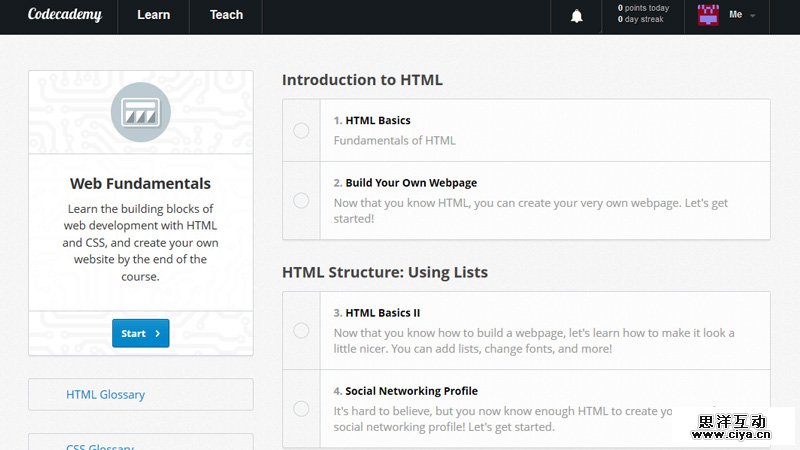Open the notifications bell icon

click(577, 16)
